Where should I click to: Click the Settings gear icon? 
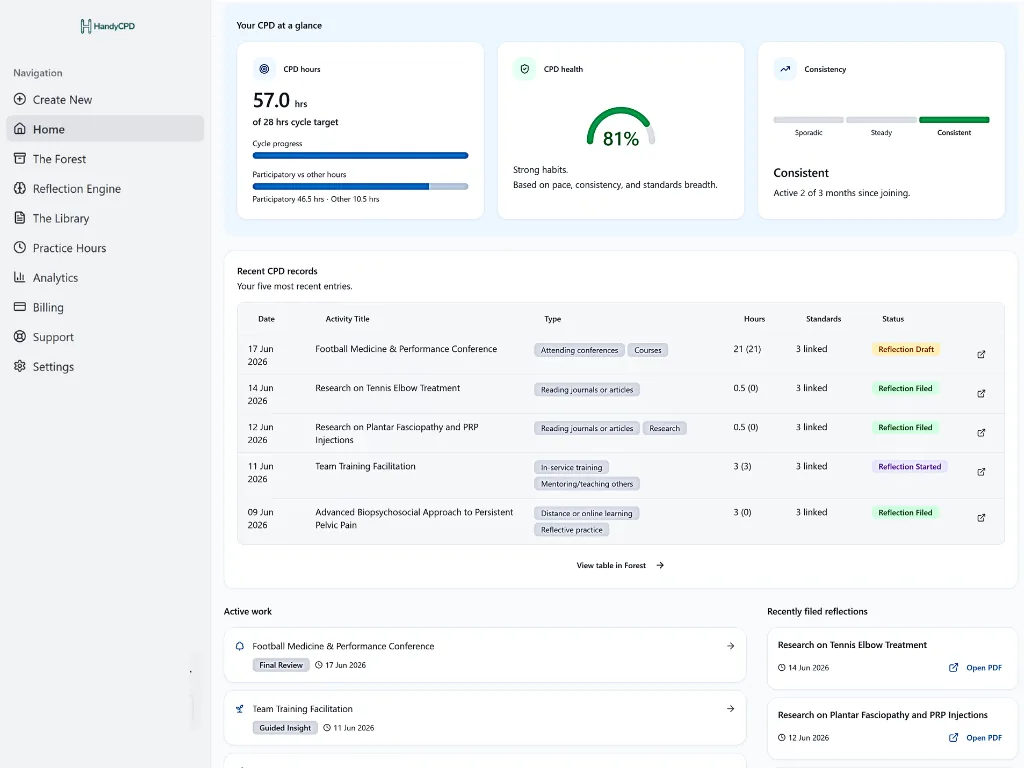tap(20, 366)
